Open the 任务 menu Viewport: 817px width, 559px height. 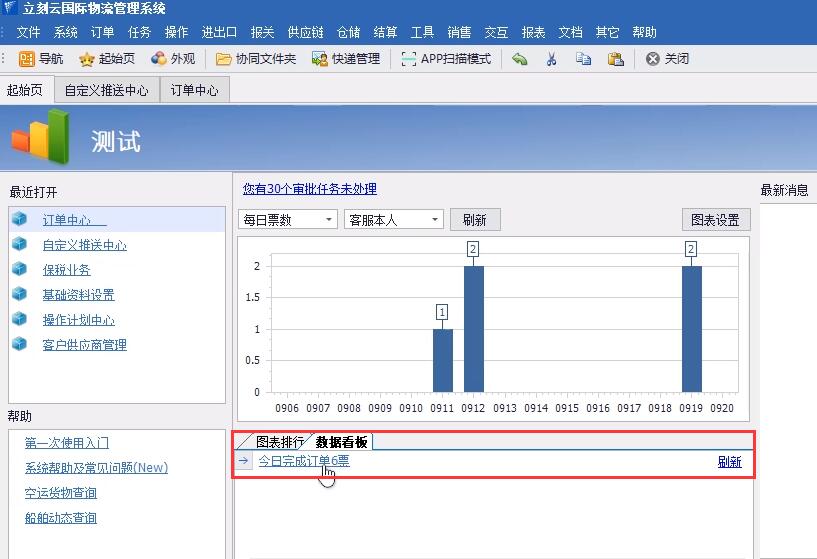(140, 32)
